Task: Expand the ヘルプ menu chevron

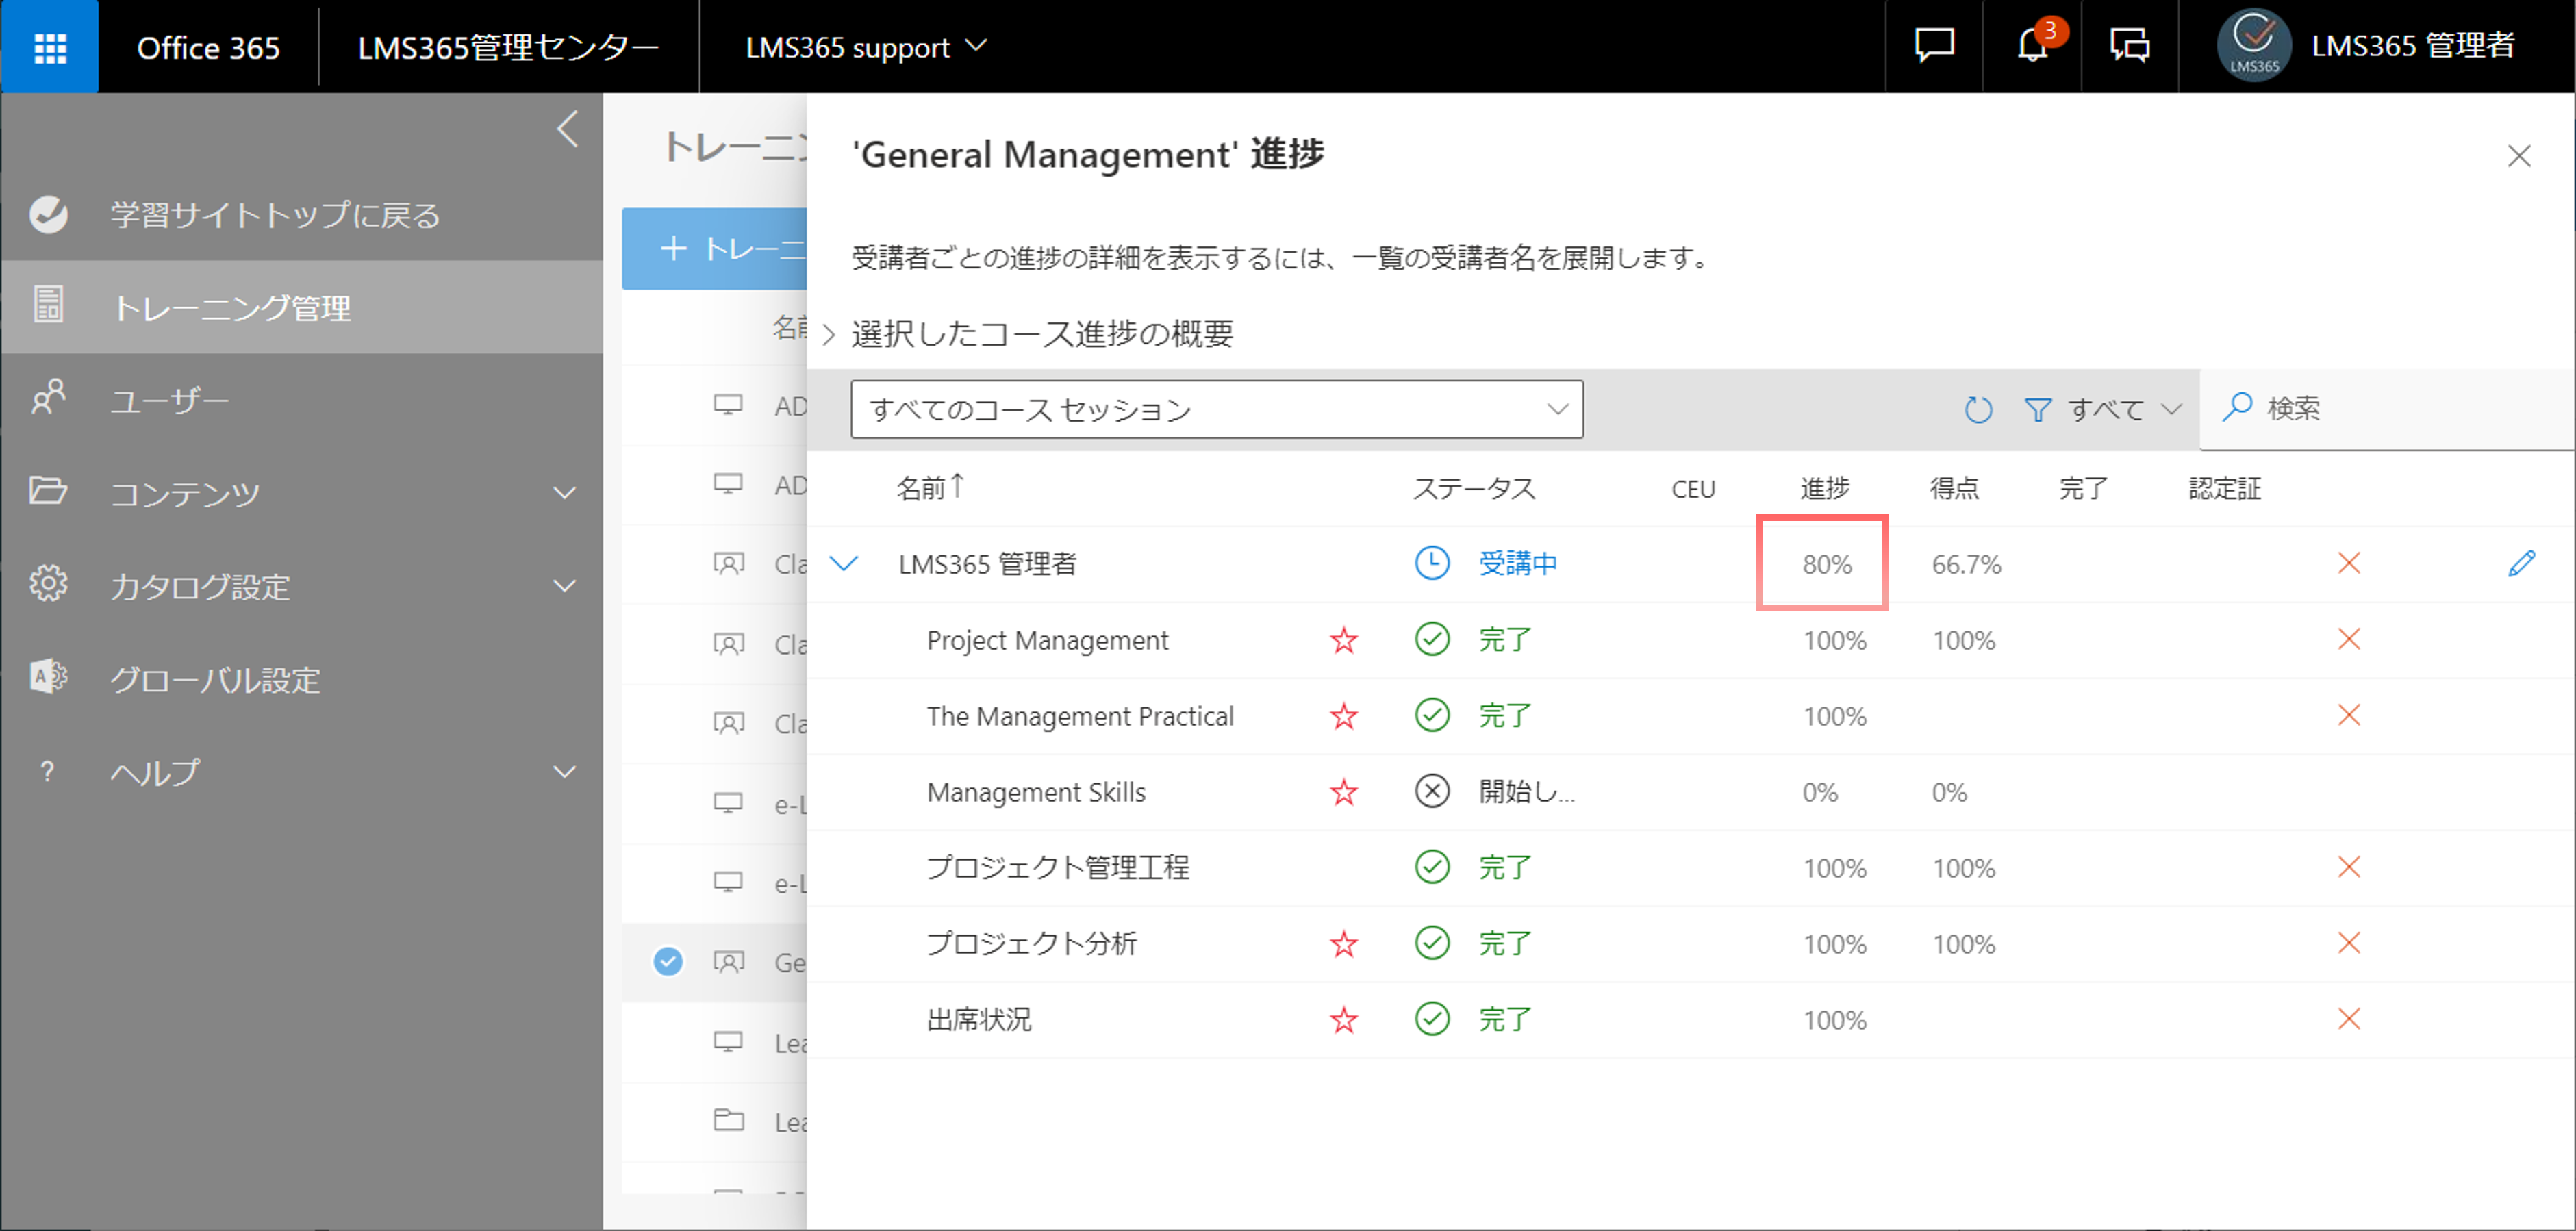Action: 565,772
